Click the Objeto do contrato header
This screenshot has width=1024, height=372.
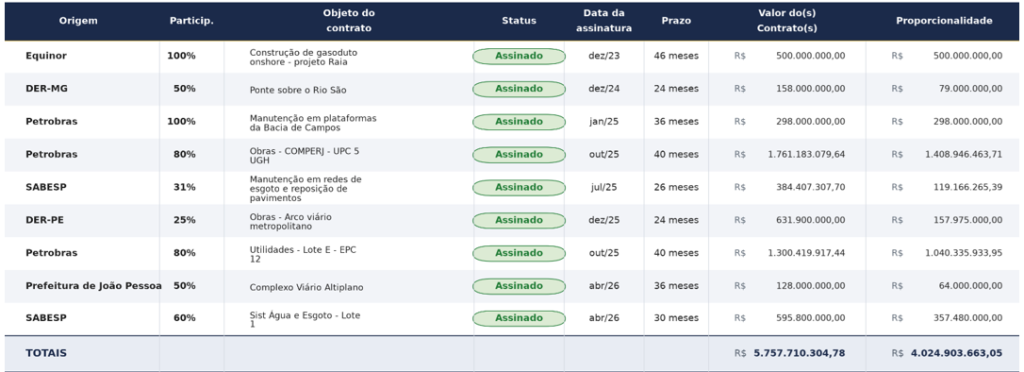349,21
